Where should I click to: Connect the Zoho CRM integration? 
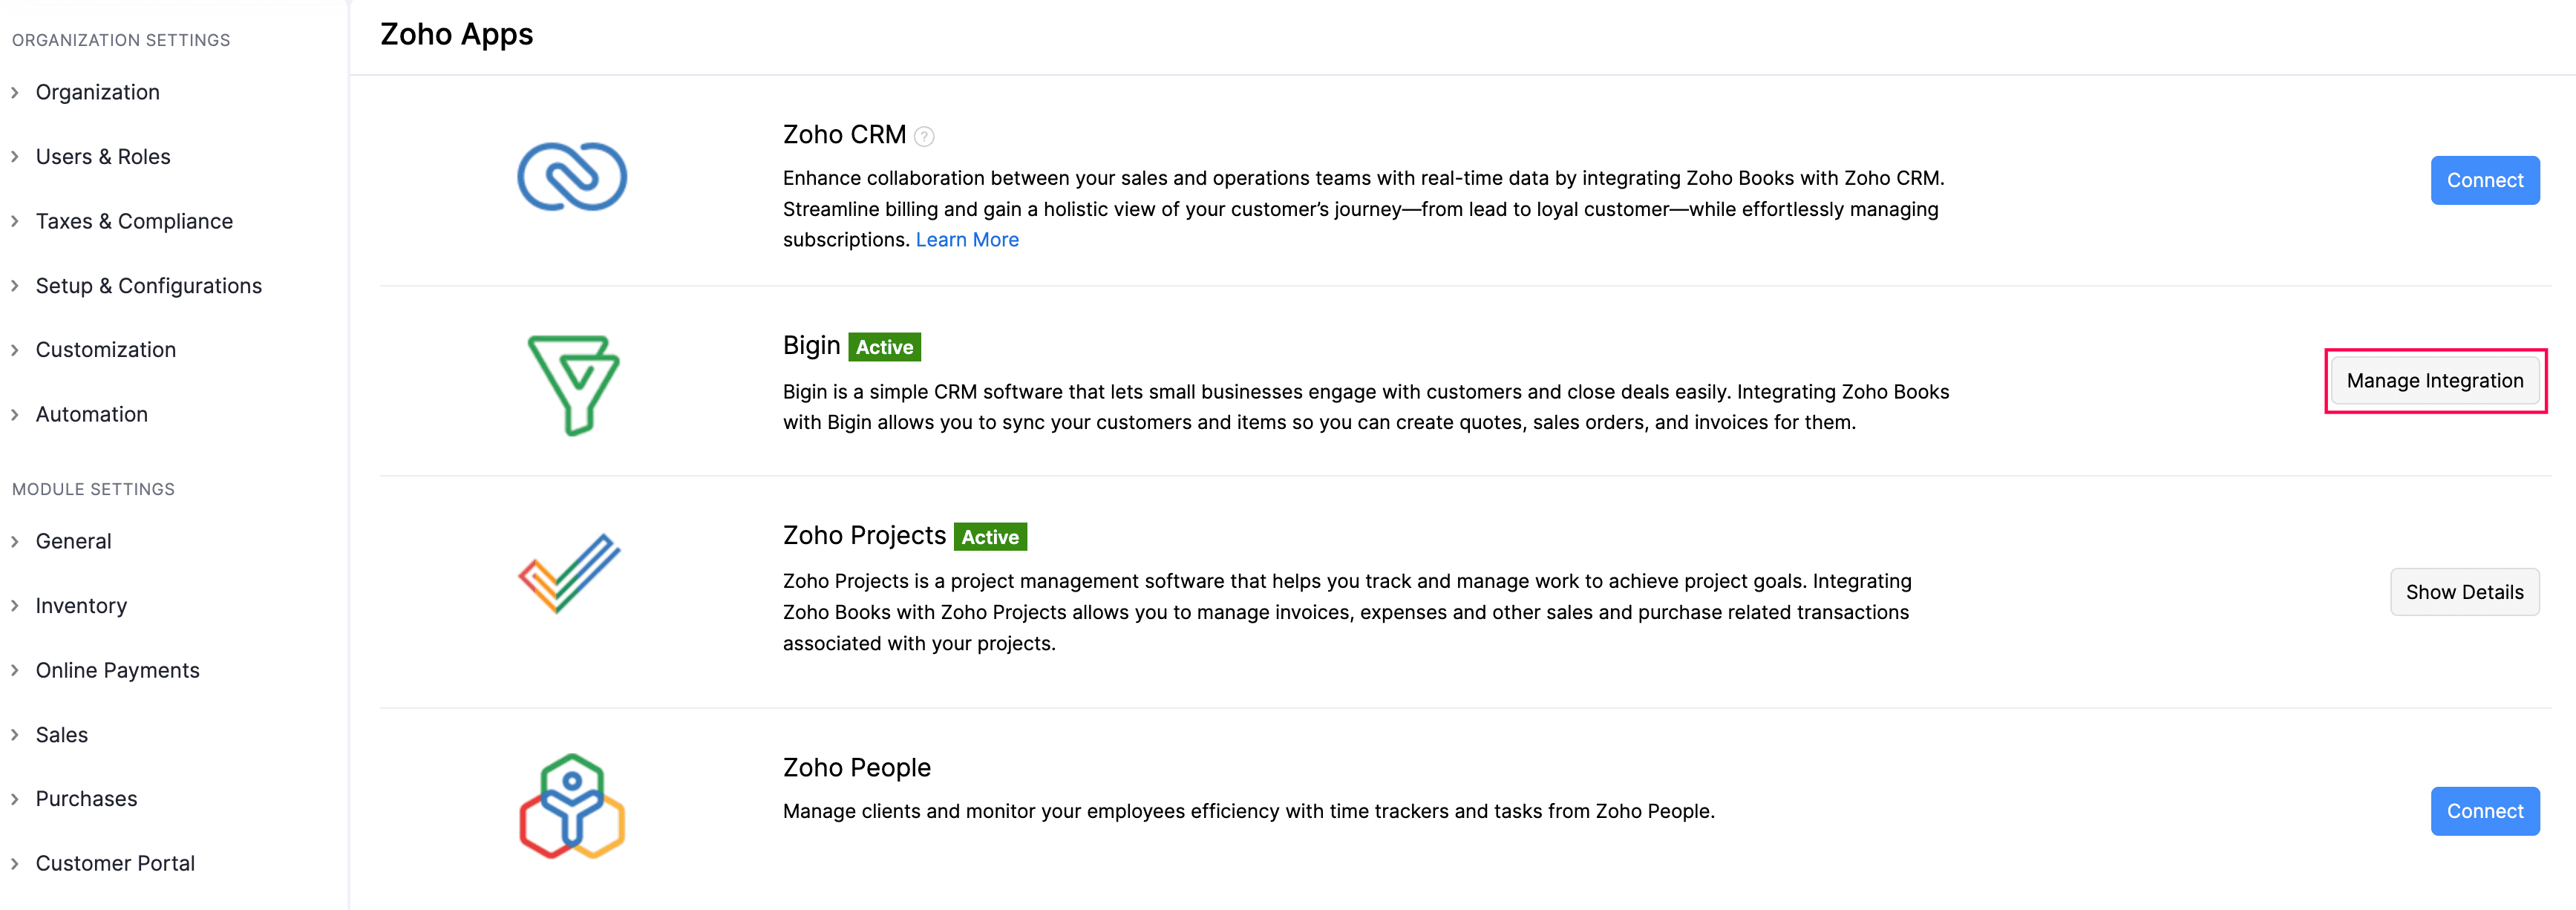(2484, 181)
